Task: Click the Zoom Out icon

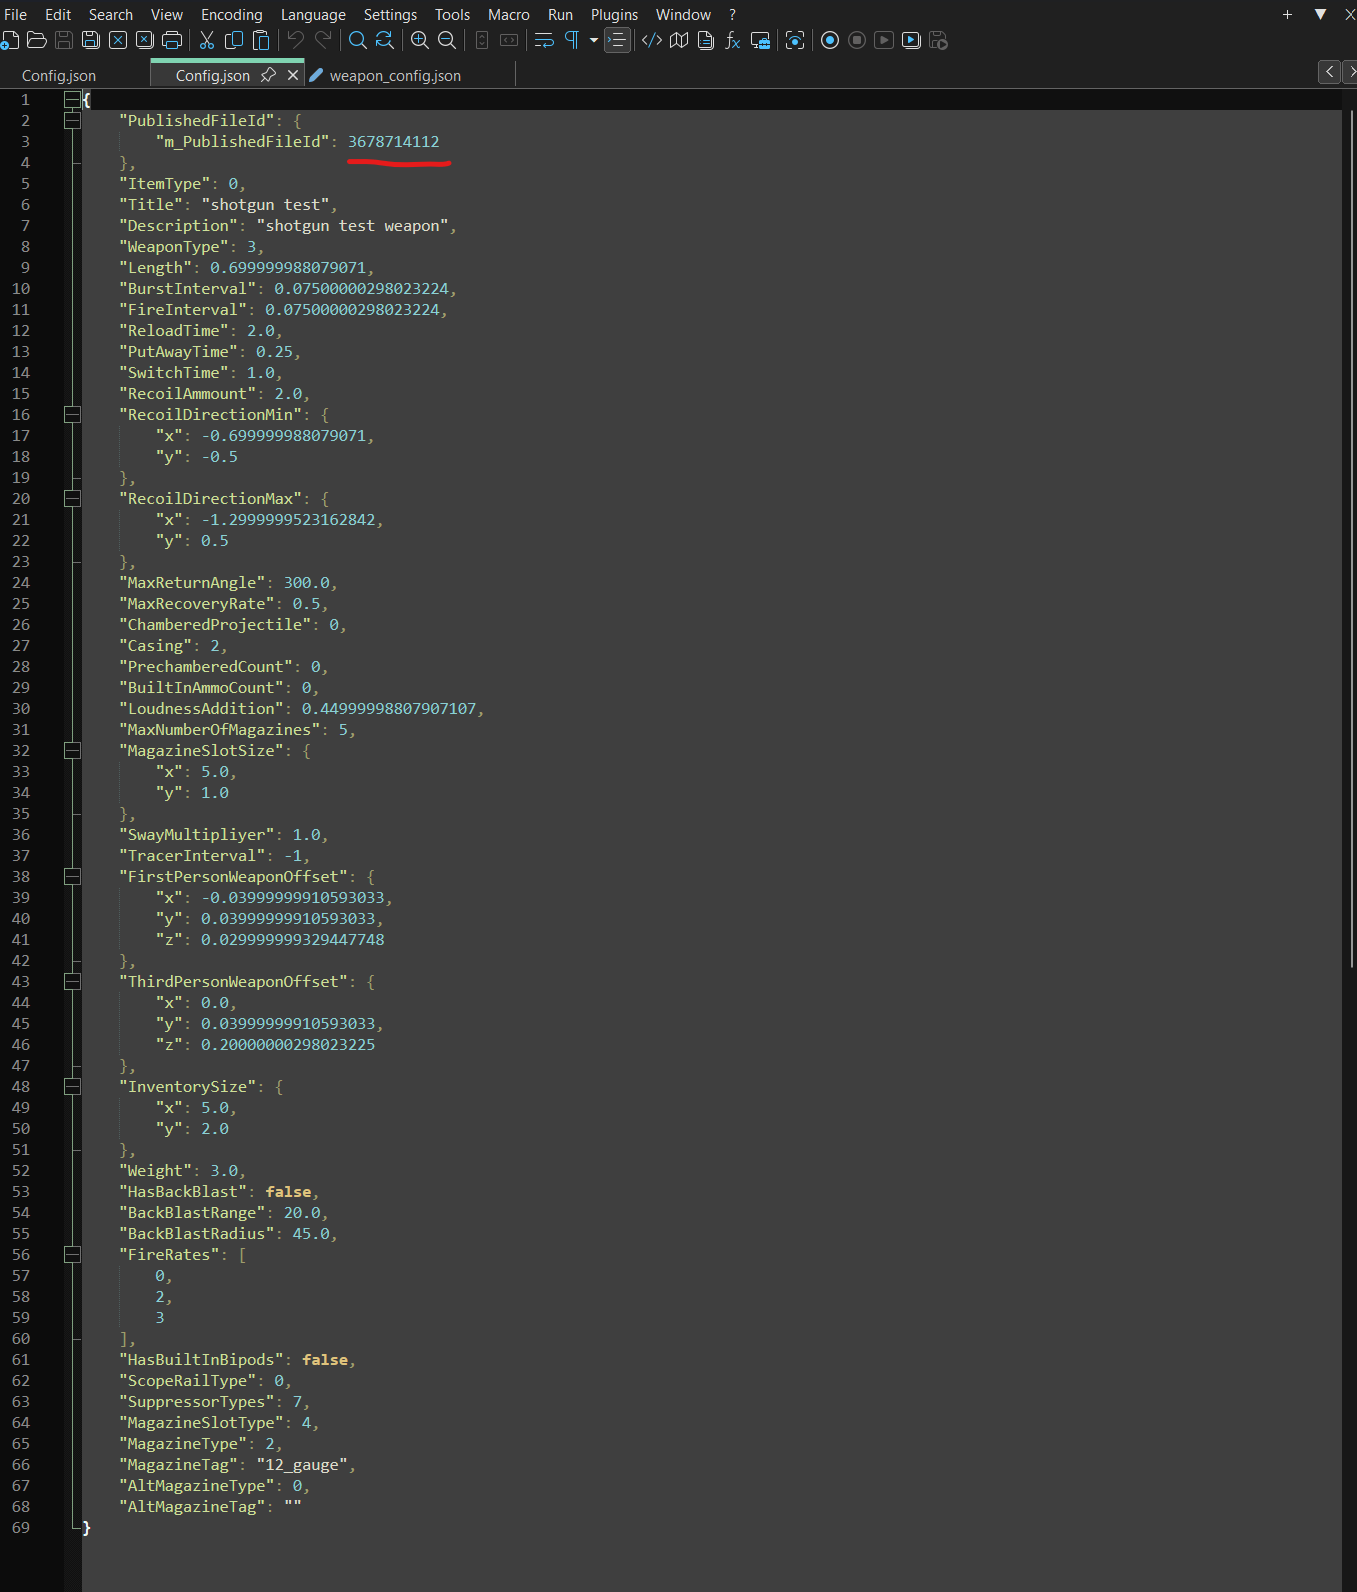Action: point(447,40)
